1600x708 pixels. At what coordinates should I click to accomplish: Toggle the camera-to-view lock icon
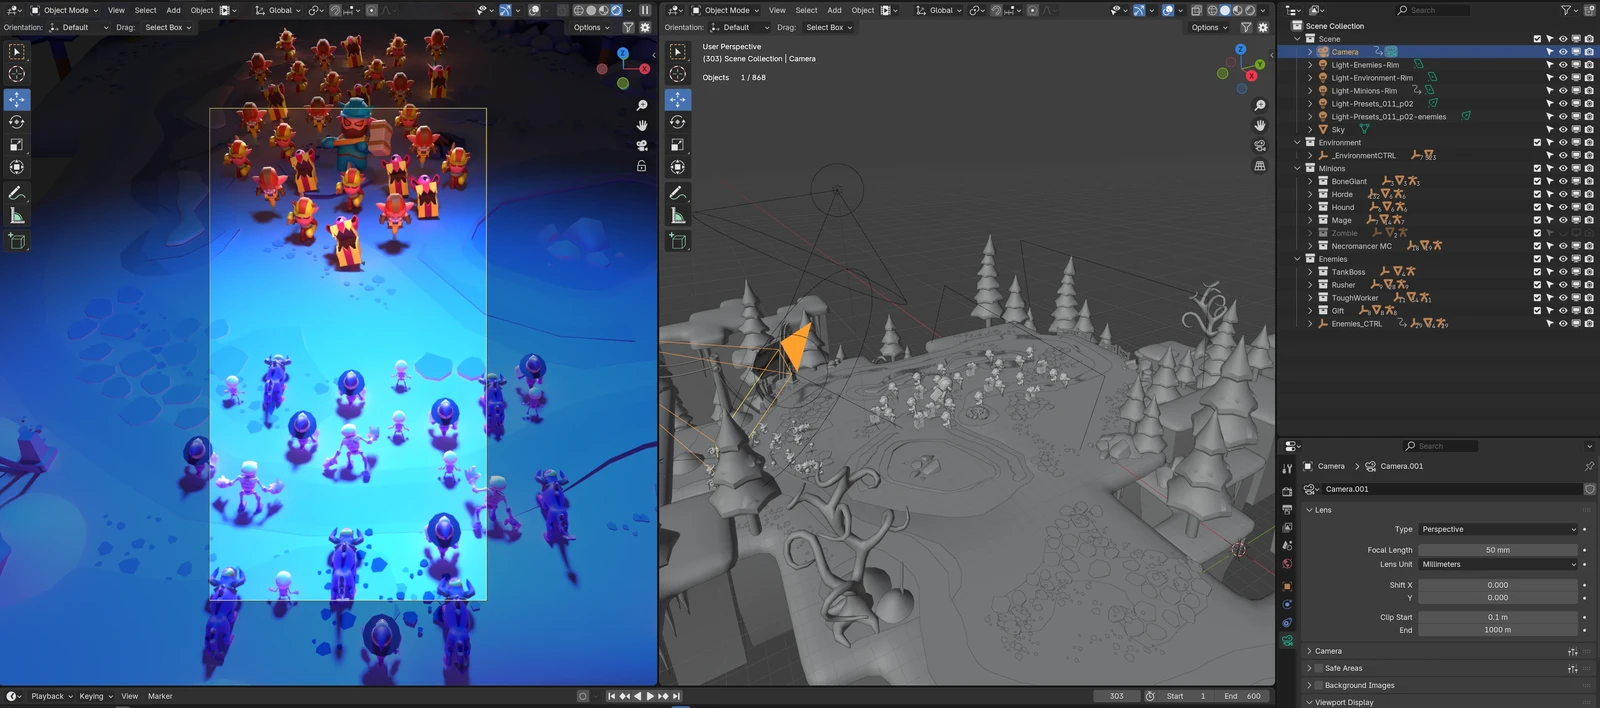tap(642, 166)
